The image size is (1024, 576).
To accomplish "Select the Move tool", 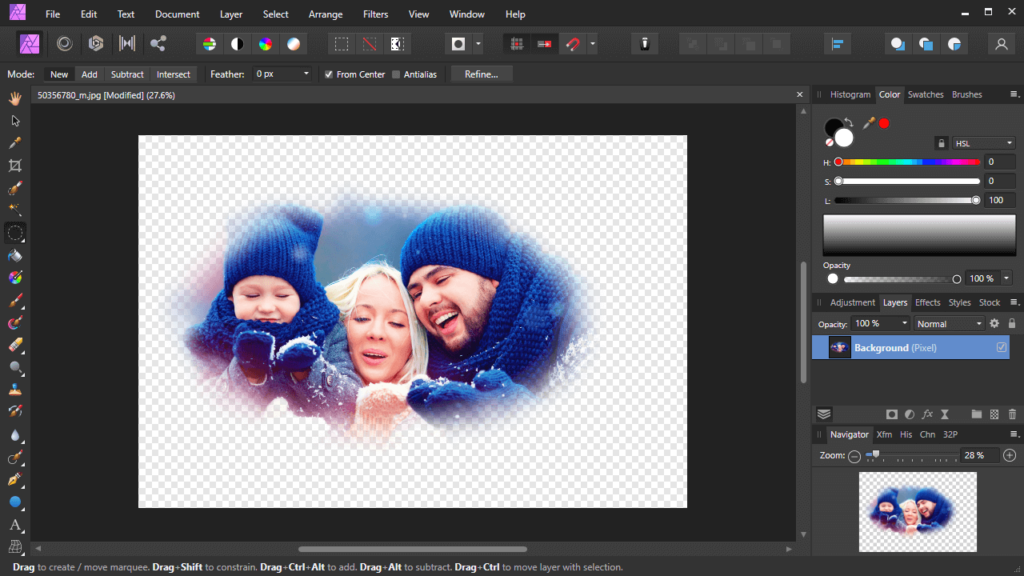I will tap(14, 120).
